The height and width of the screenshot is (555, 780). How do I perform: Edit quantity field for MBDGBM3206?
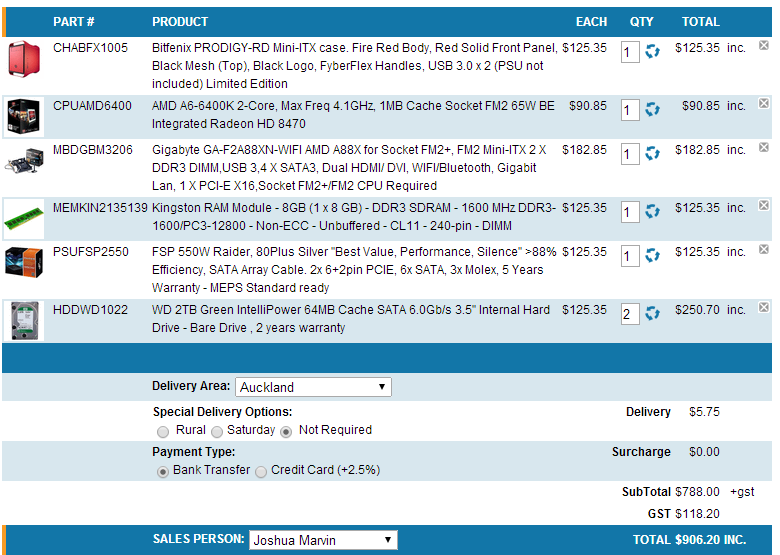630,154
